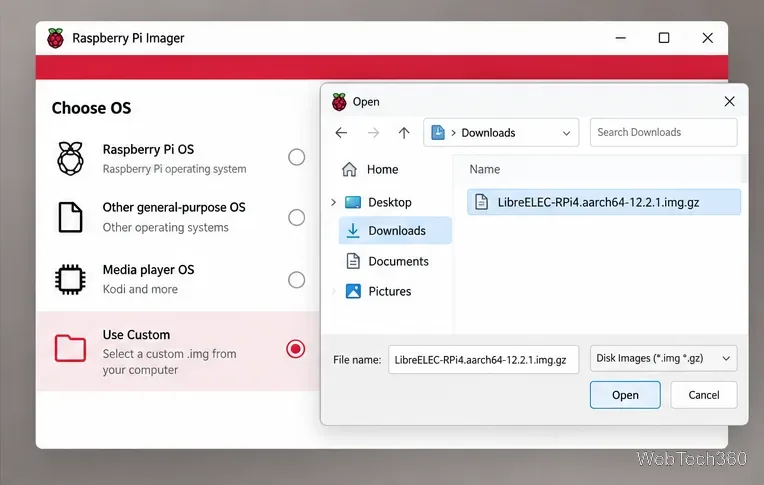The height and width of the screenshot is (485, 764).
Task: Expand the Pictures tree node
Action: 333,291
